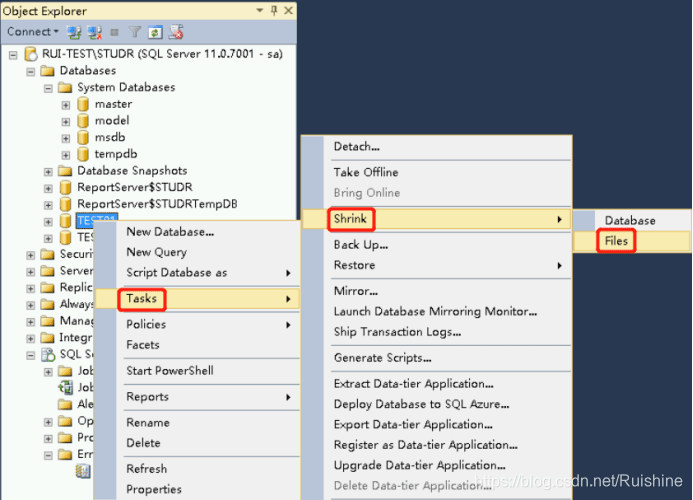Select Back Up... from the Tasks menu
This screenshot has height=500, width=693.
pos(361,245)
